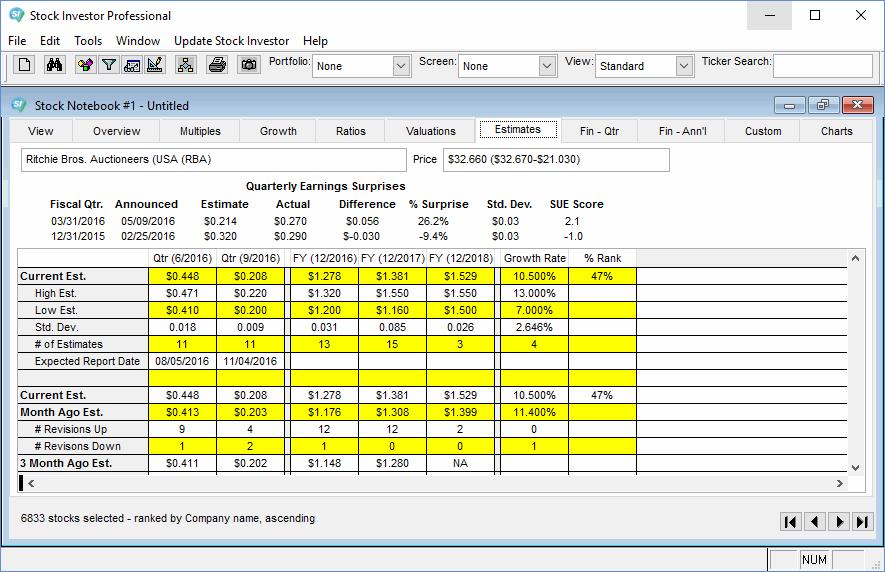Click the horizontal scroll left arrow
This screenshot has height=572, width=885.
pyautogui.click(x=32, y=483)
